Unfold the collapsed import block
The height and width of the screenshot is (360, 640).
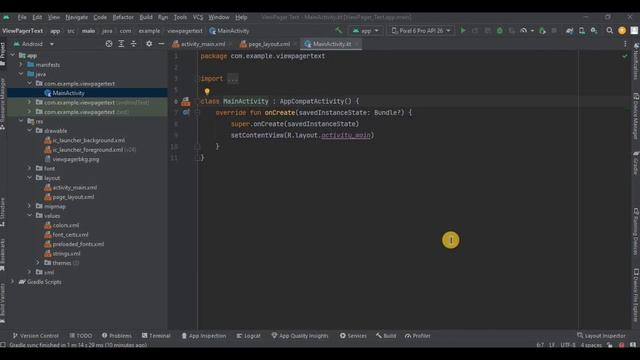tap(233, 78)
